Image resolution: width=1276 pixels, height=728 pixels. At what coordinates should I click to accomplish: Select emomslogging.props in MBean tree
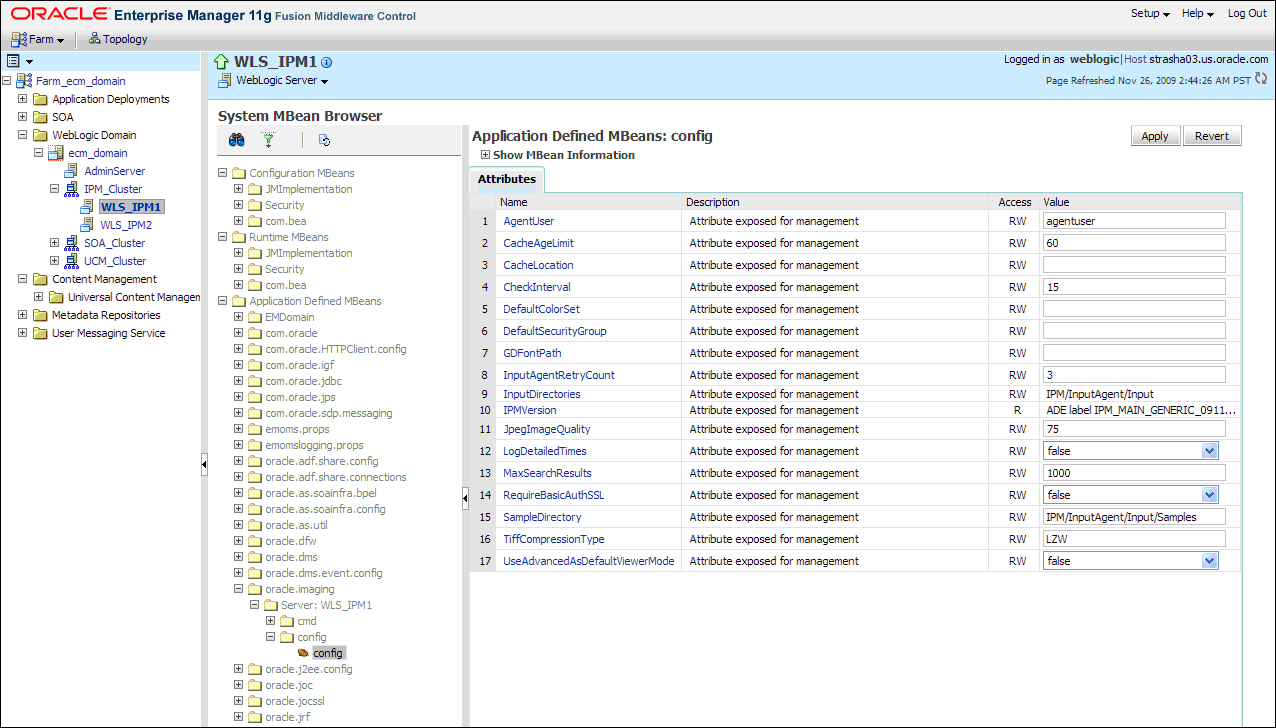pyautogui.click(x=314, y=445)
